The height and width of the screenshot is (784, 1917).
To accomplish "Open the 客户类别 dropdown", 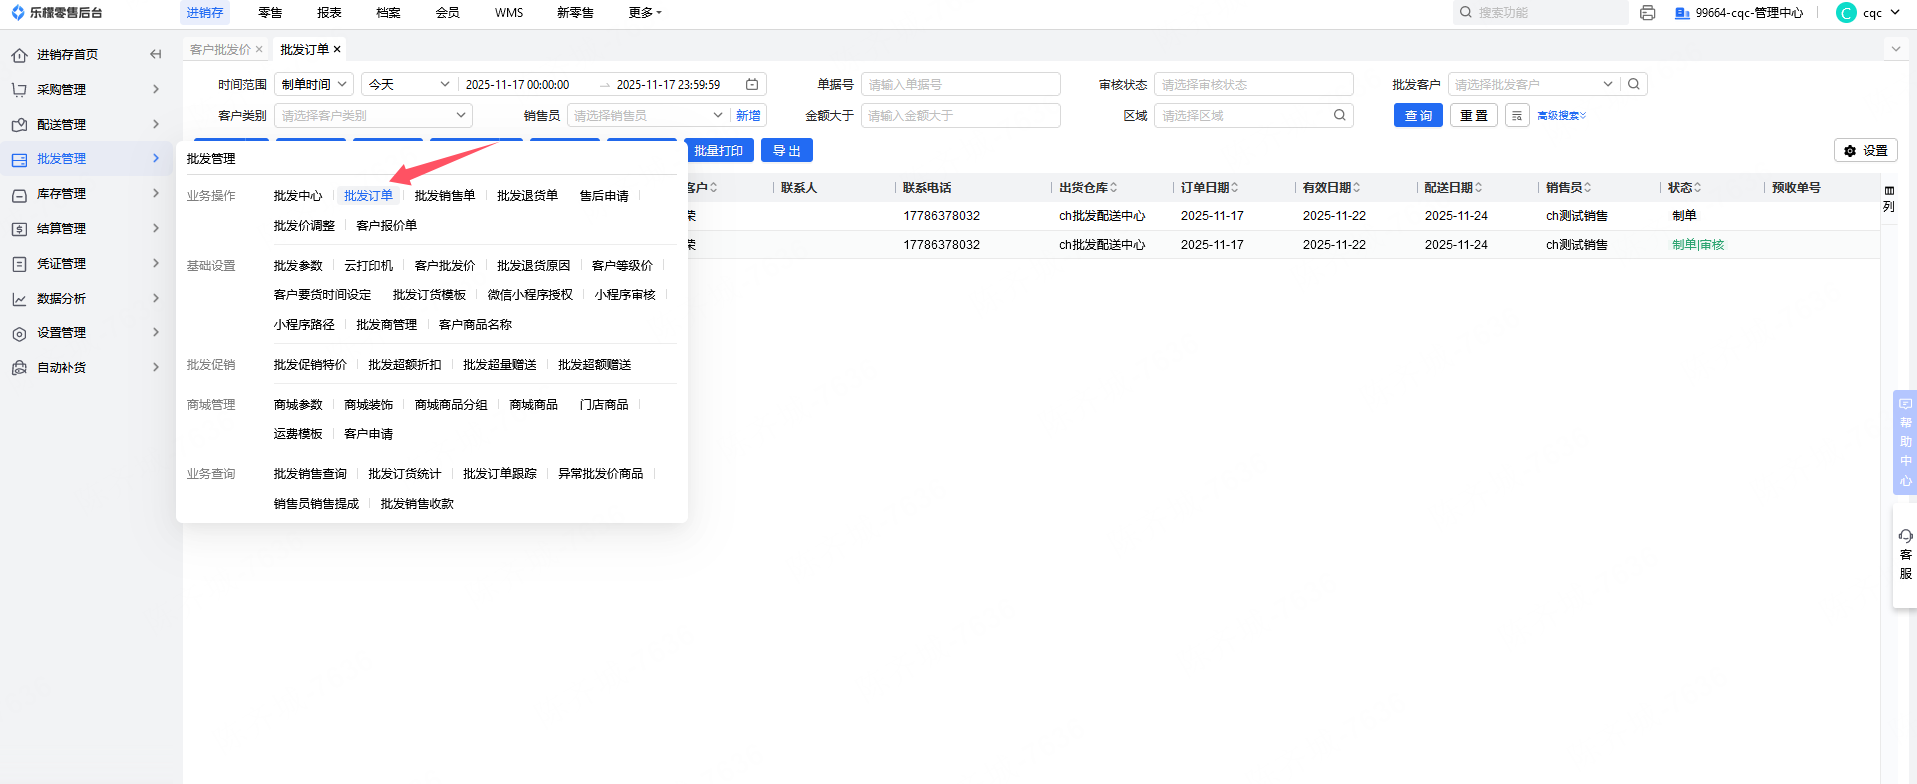I will (x=372, y=116).
